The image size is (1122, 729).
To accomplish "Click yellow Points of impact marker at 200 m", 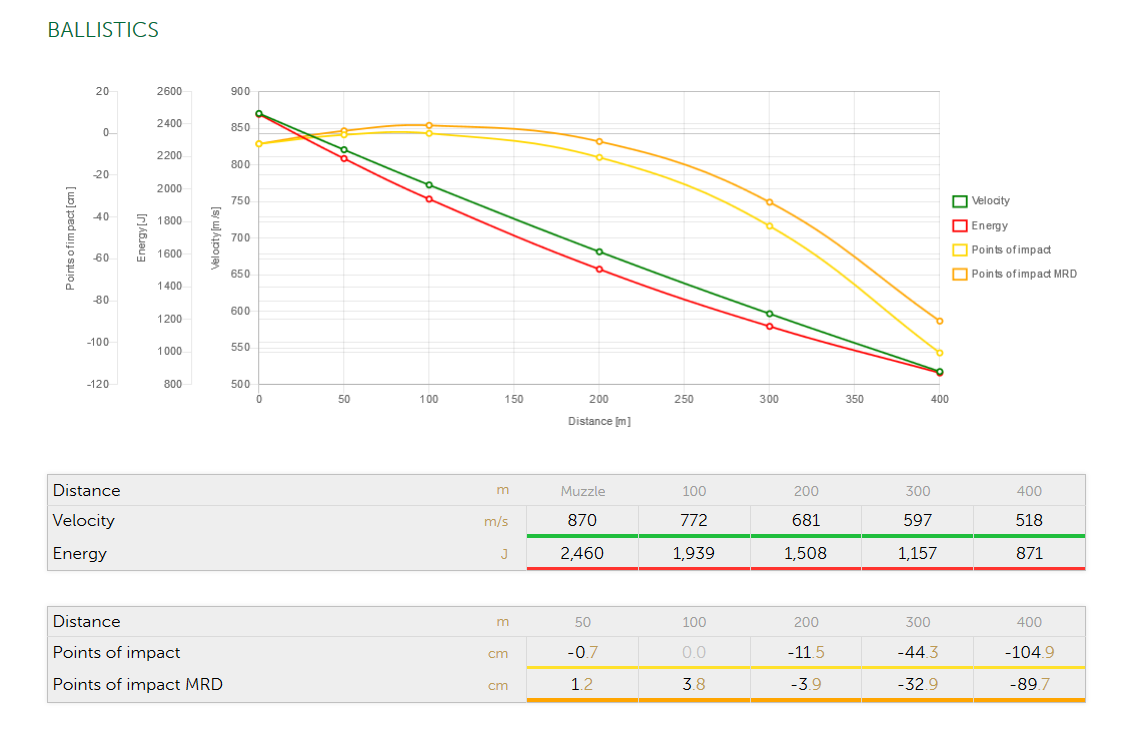I will pos(599,157).
